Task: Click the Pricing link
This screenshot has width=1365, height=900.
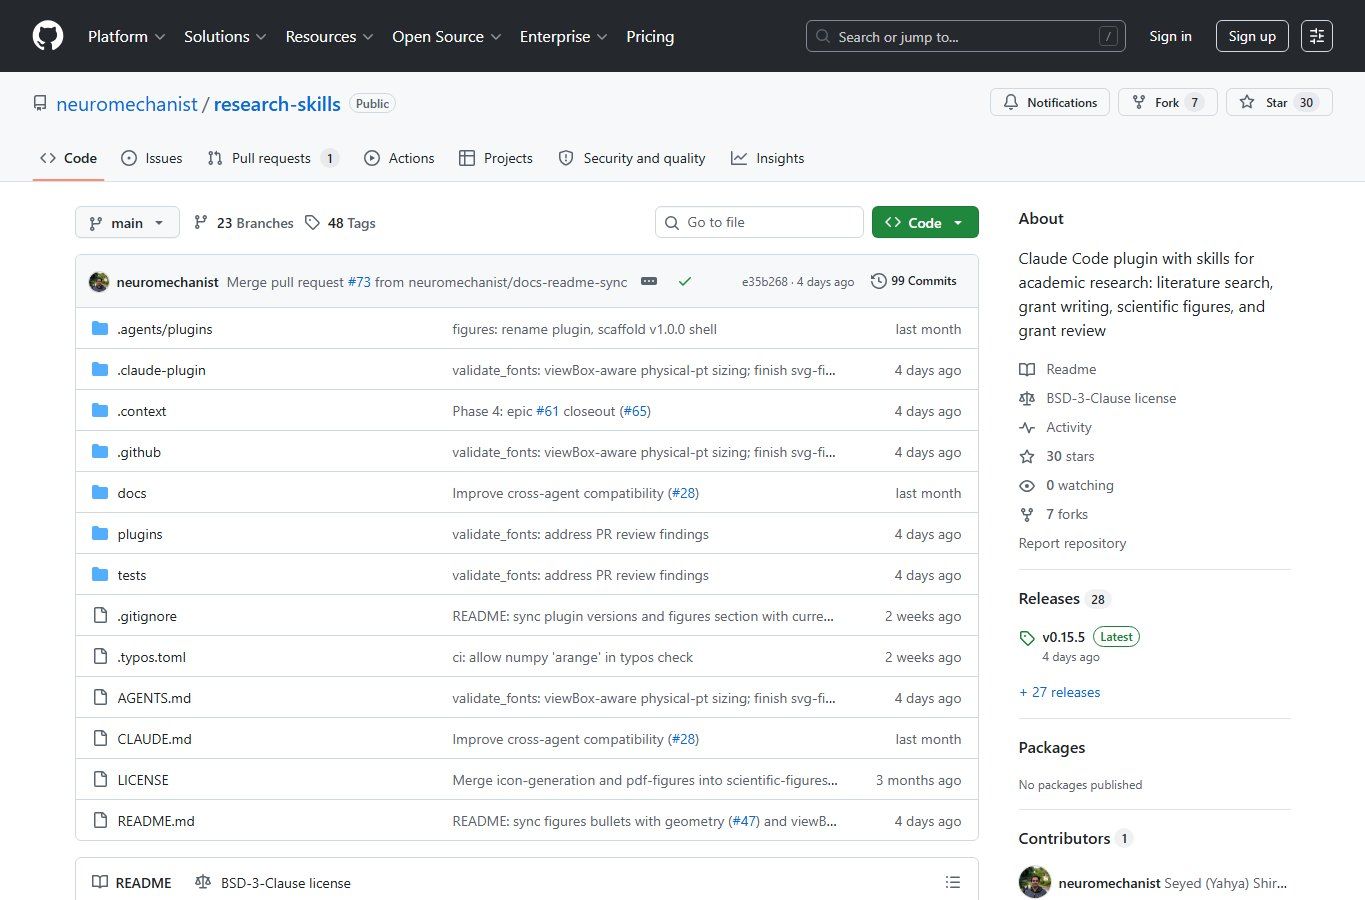Action: (650, 36)
